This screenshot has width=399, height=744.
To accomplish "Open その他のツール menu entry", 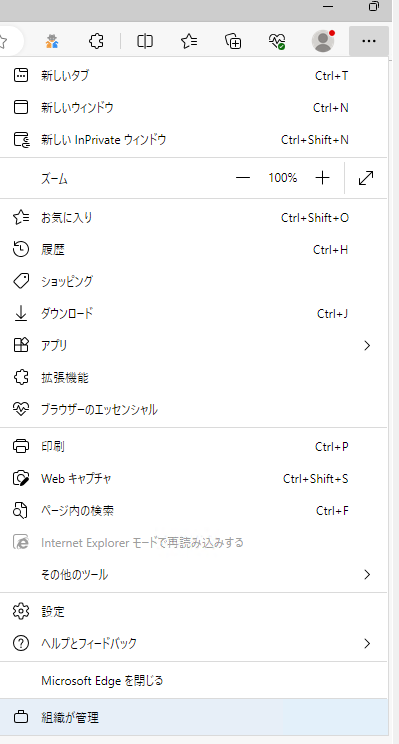I will pyautogui.click(x=194, y=575).
